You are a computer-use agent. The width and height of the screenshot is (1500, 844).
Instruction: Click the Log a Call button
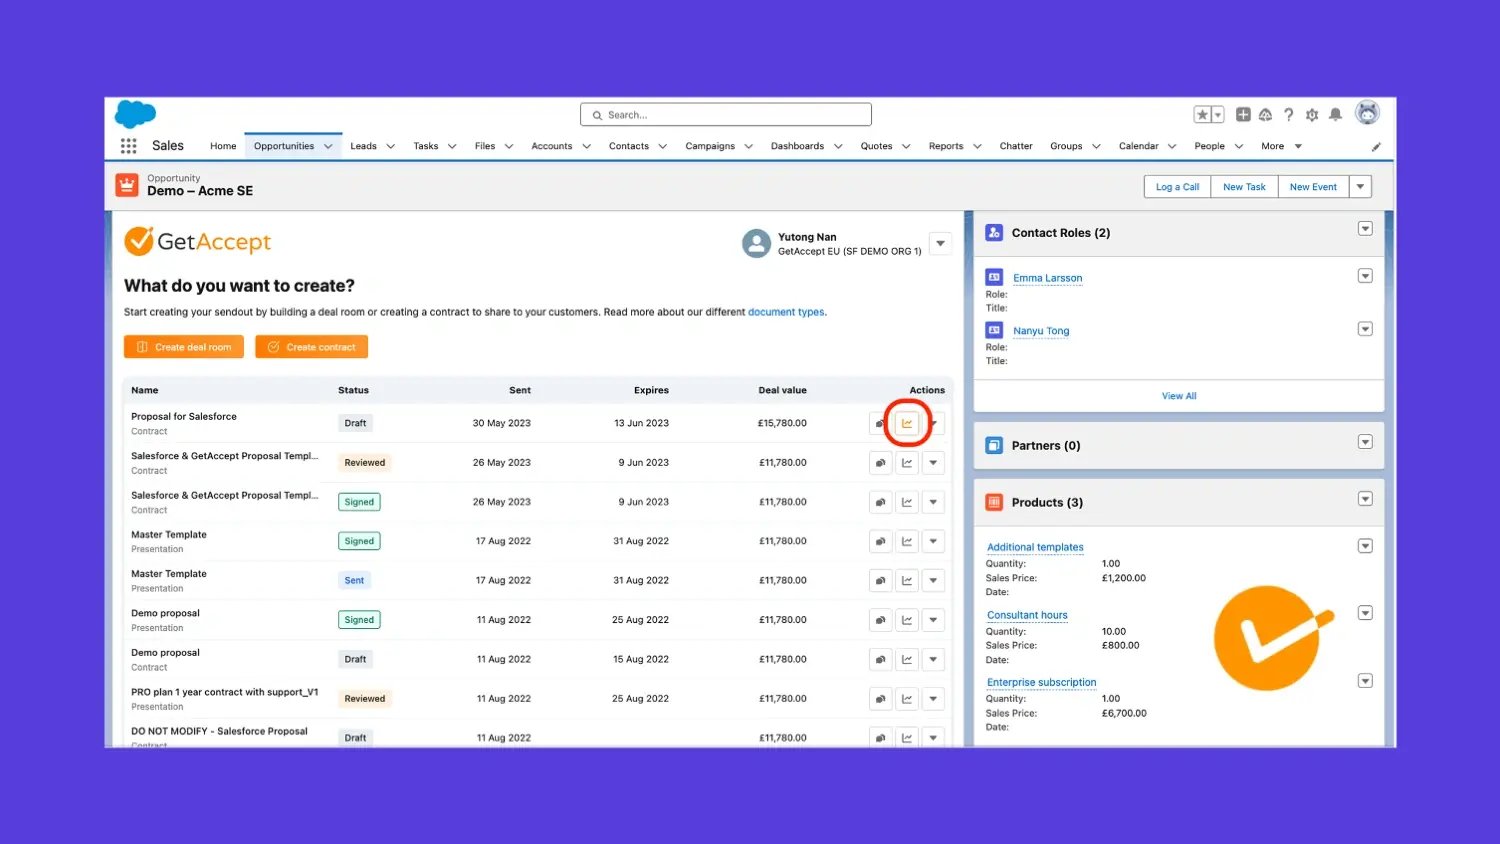[x=1177, y=187]
